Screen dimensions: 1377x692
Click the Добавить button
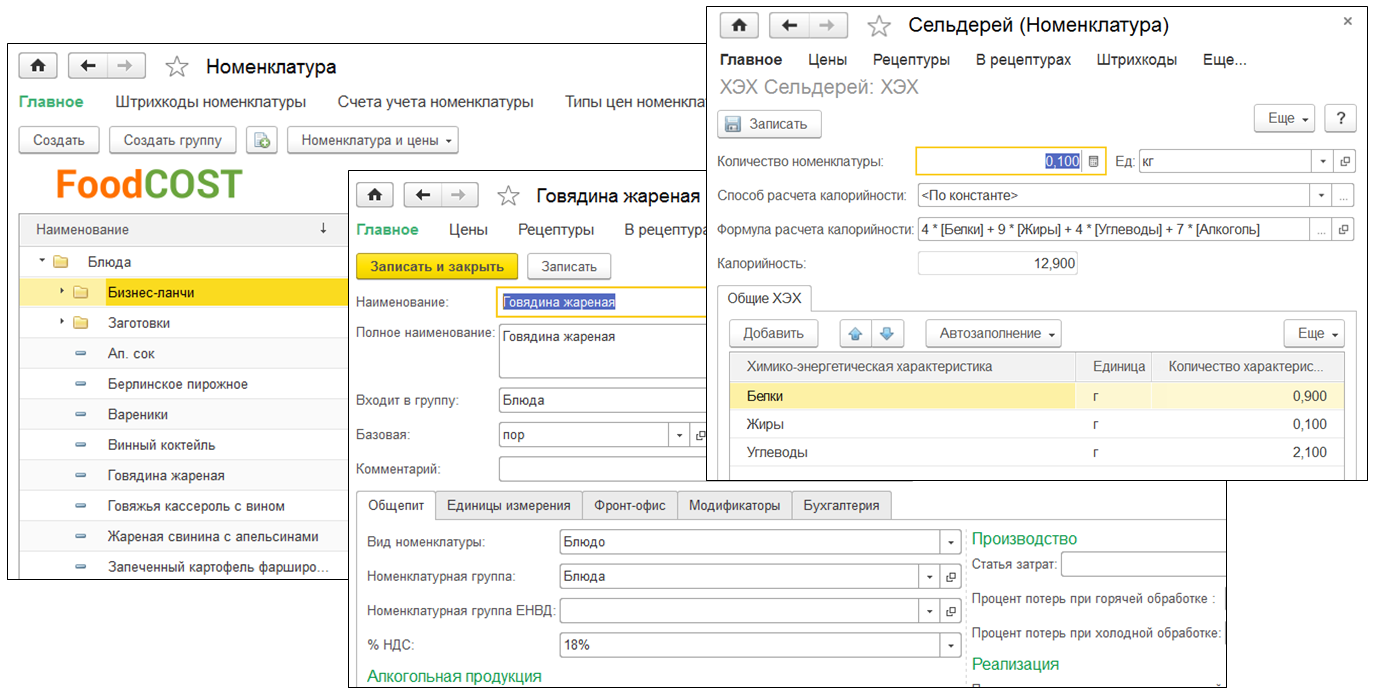click(x=773, y=333)
